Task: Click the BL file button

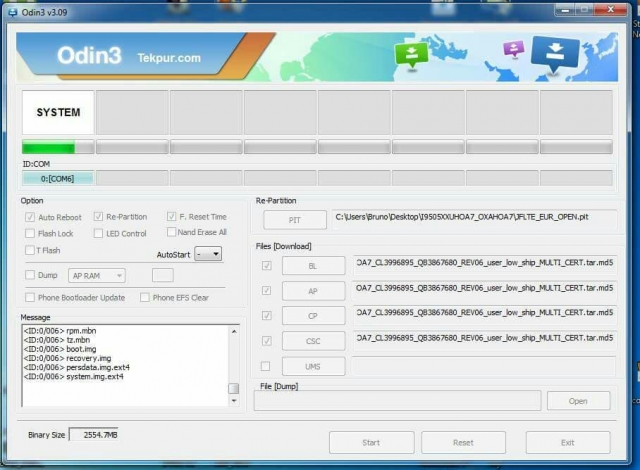Action: [x=313, y=266]
